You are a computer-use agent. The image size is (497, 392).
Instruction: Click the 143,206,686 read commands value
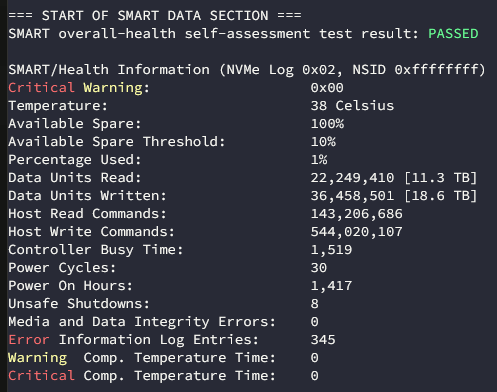pos(356,214)
